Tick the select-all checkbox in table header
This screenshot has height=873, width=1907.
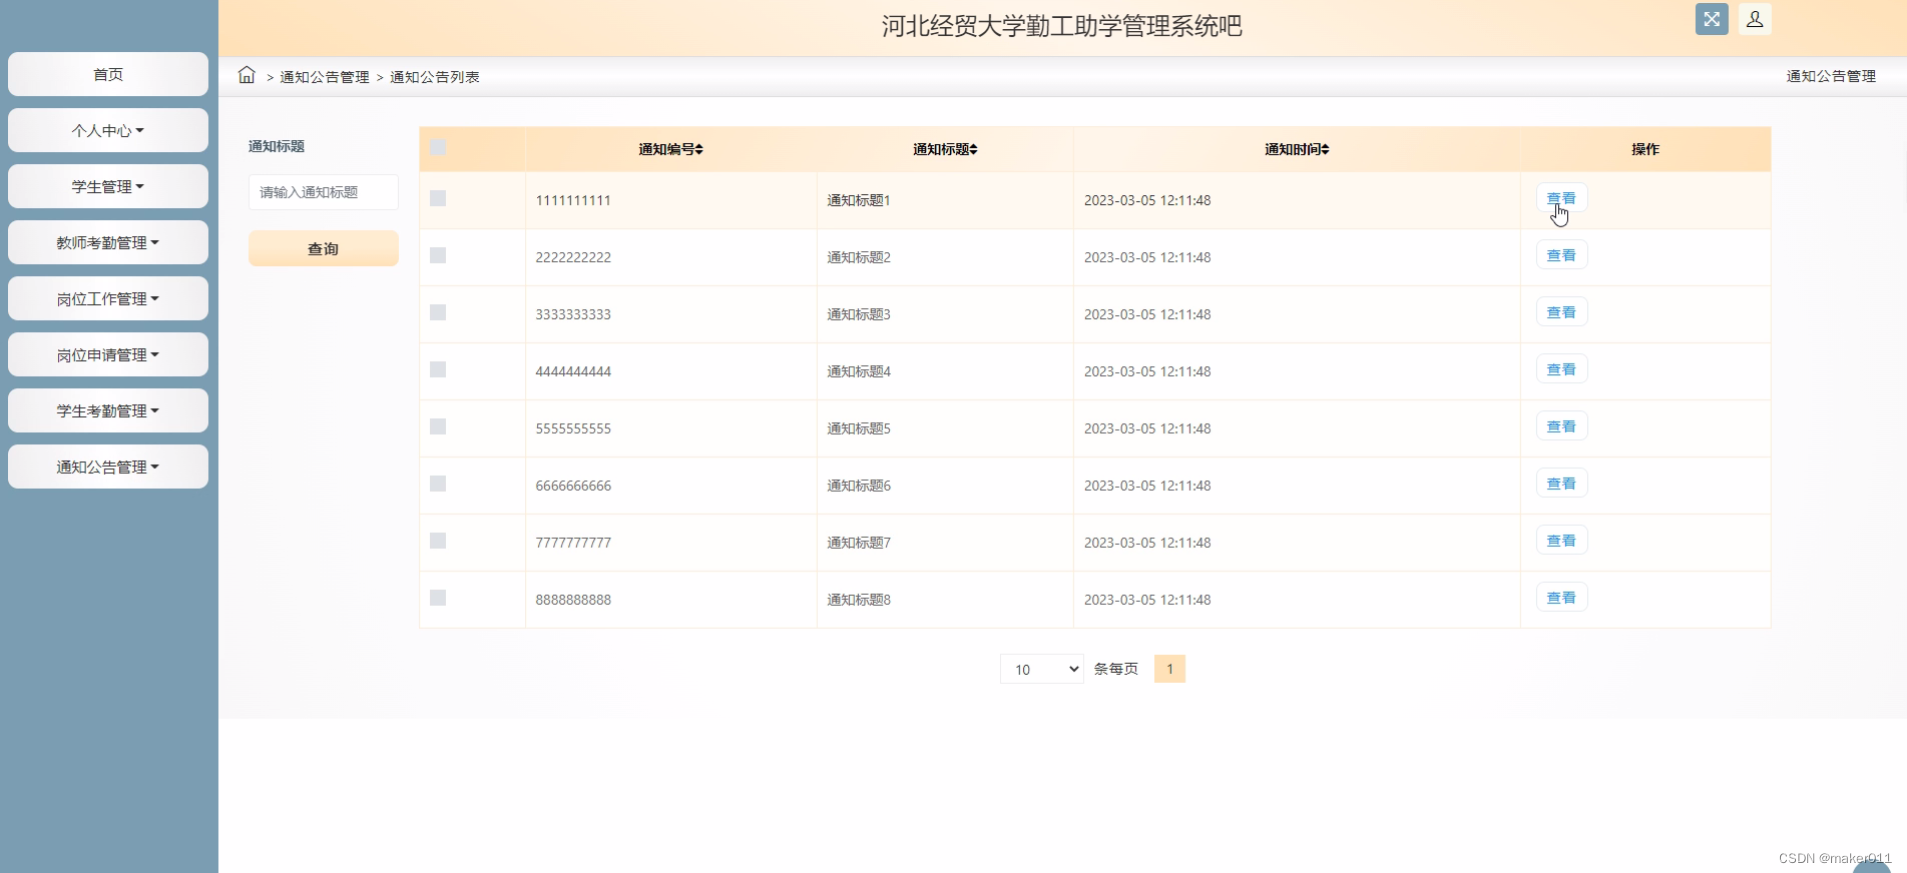438,147
